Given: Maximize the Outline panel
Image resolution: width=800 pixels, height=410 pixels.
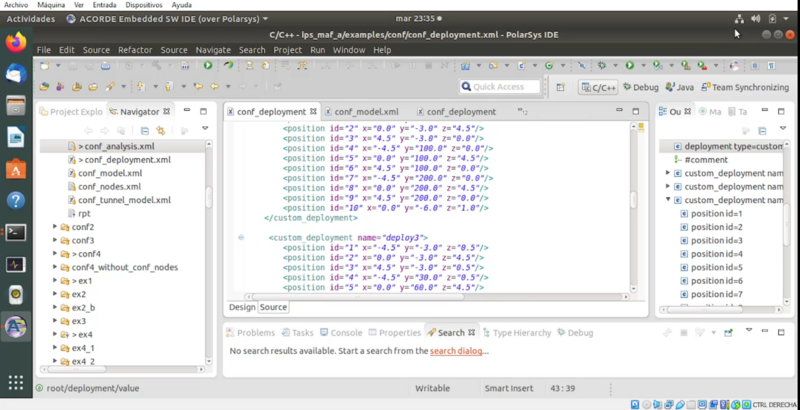Looking at the screenshot, I should 781,111.
